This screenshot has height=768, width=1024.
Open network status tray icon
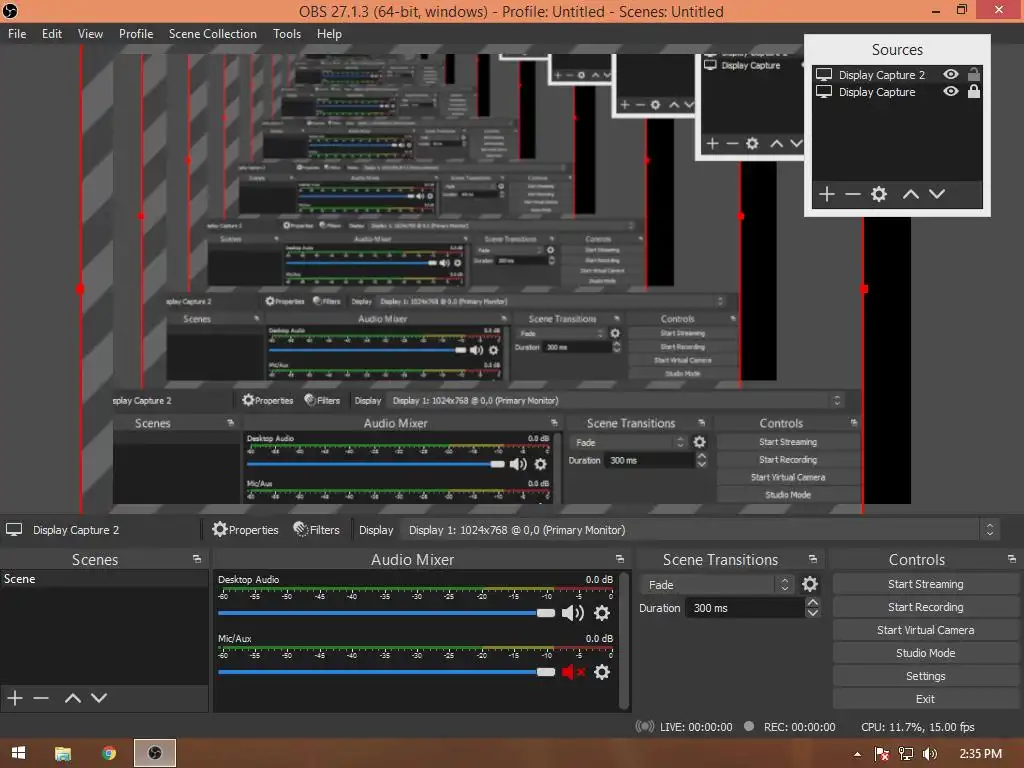pyautogui.click(x=906, y=754)
